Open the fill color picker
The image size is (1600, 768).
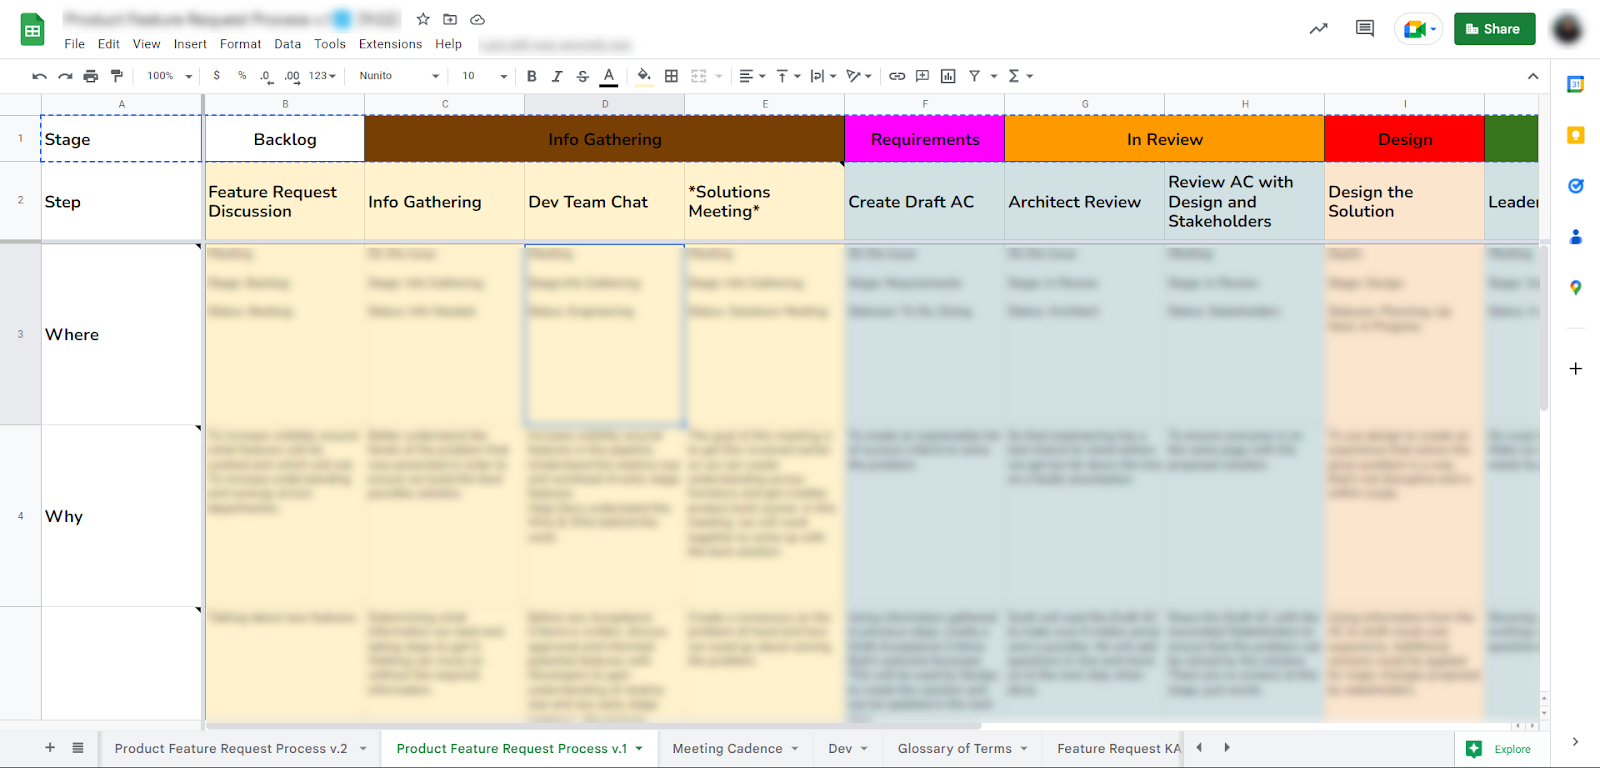click(644, 76)
